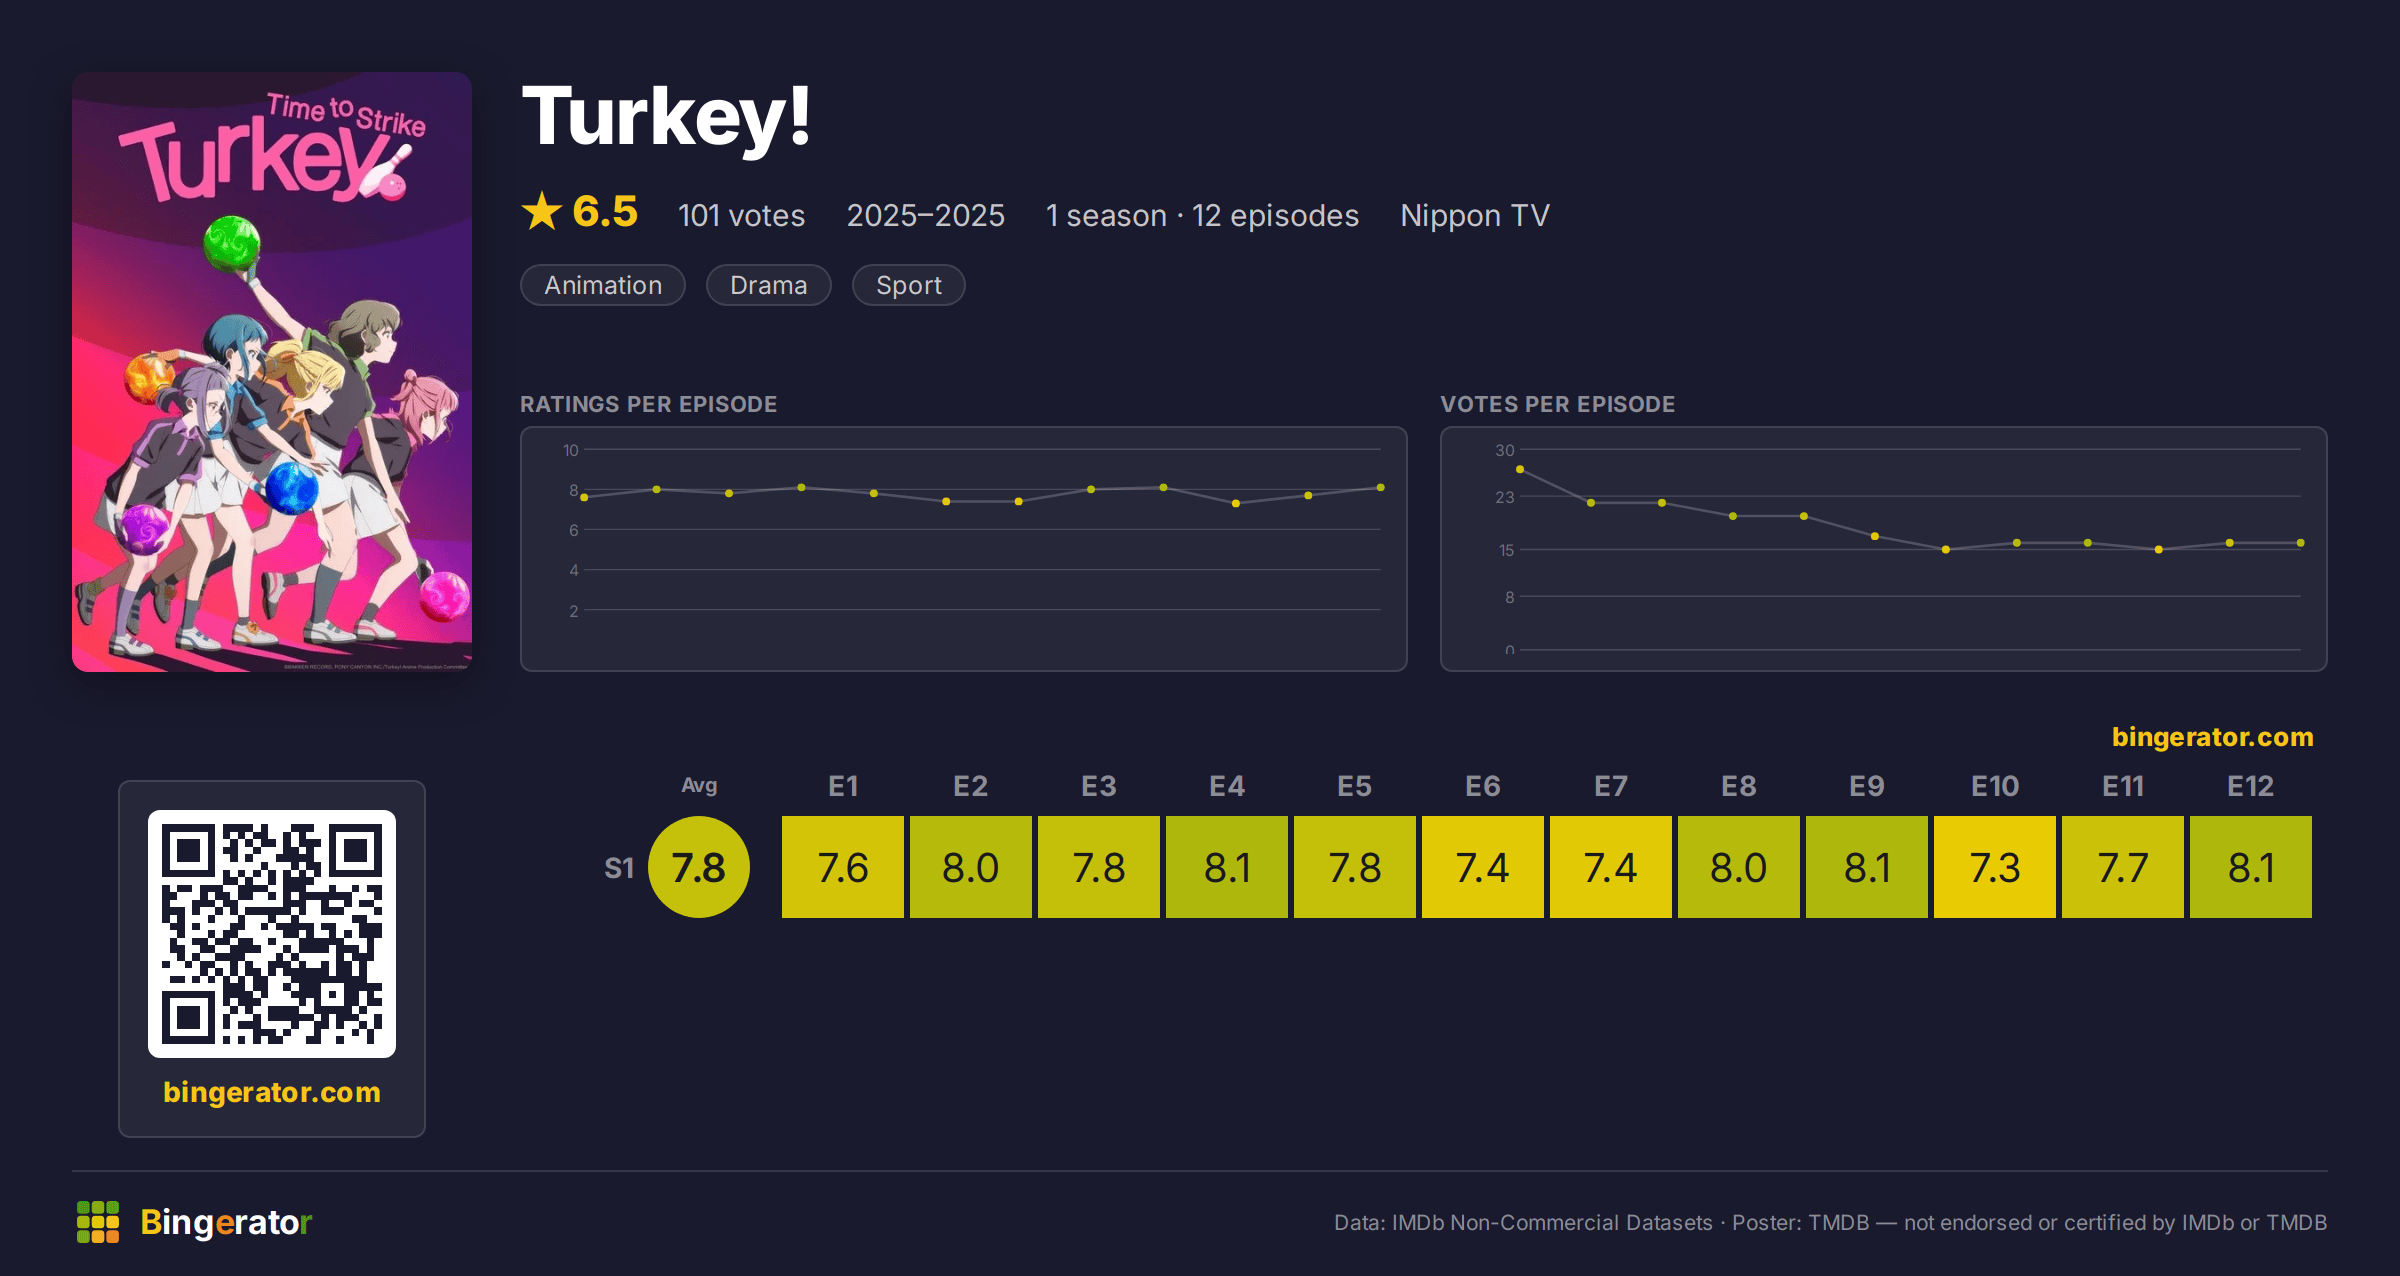
Task: Click the gold star rating icon
Action: tap(542, 212)
